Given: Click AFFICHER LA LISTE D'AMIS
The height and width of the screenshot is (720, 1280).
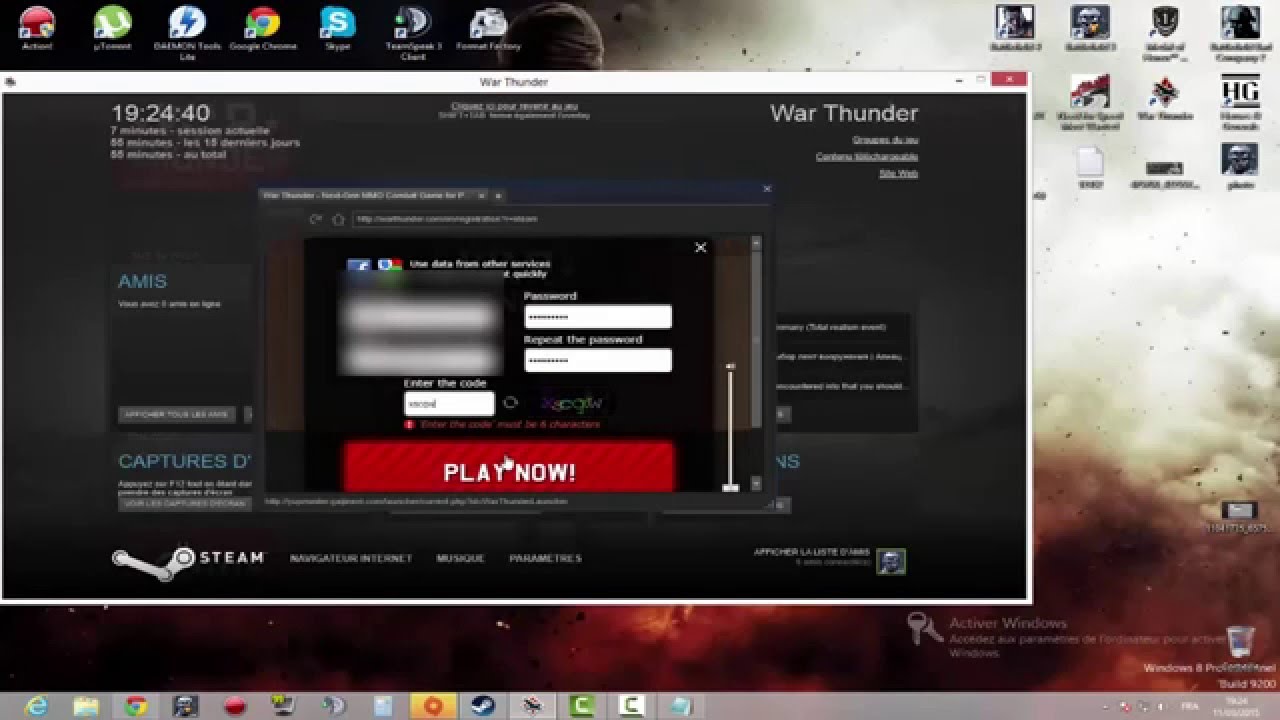Looking at the screenshot, I should (x=812, y=552).
